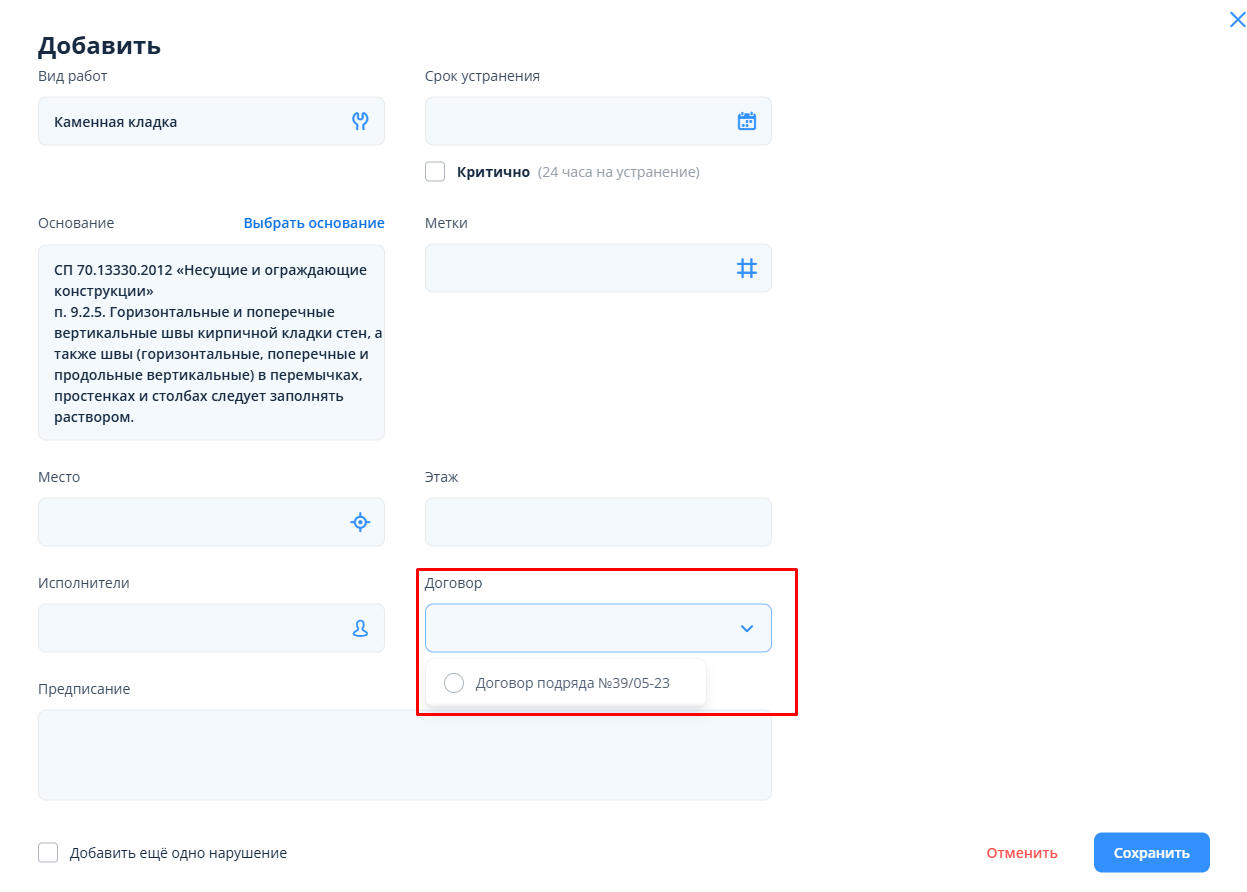Open the Каменная кладка work type selector
Viewport: 1247px width, 892px height.
click(x=190, y=122)
